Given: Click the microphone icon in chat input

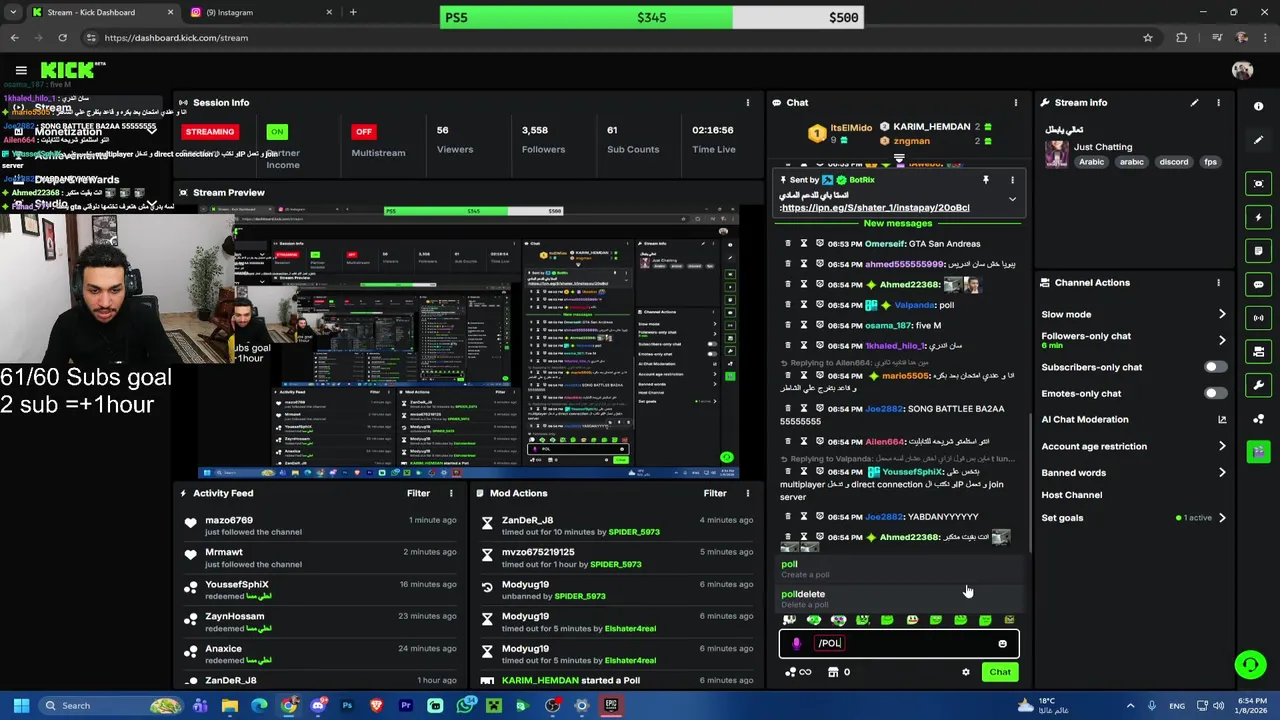Looking at the screenshot, I should coord(796,644).
